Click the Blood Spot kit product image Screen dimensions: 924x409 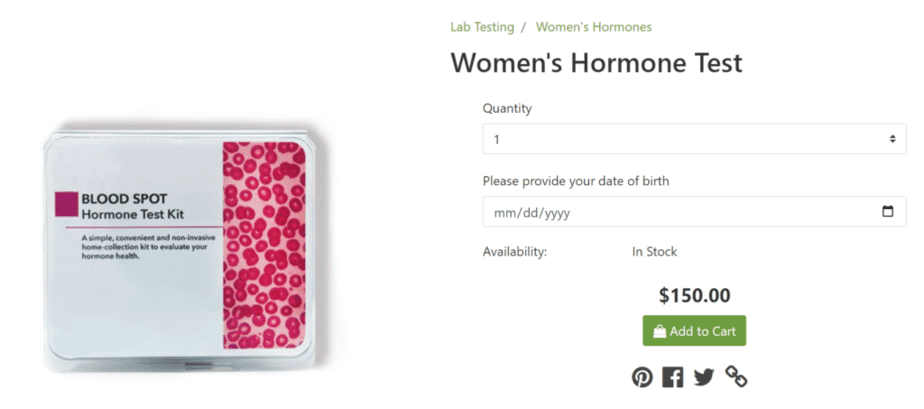180,250
